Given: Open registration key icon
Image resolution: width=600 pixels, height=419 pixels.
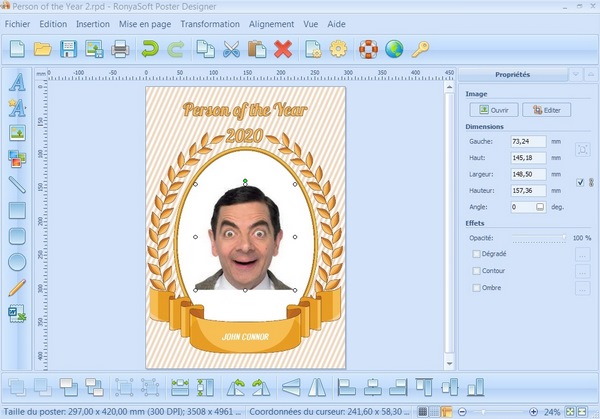Looking at the screenshot, I should pos(420,49).
